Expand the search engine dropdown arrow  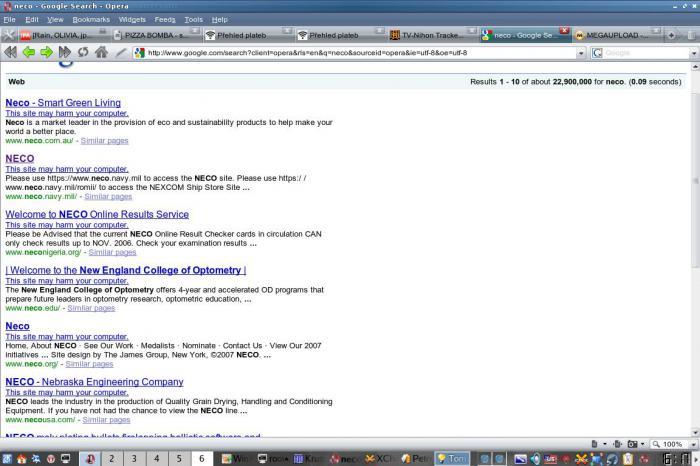tap(694, 53)
